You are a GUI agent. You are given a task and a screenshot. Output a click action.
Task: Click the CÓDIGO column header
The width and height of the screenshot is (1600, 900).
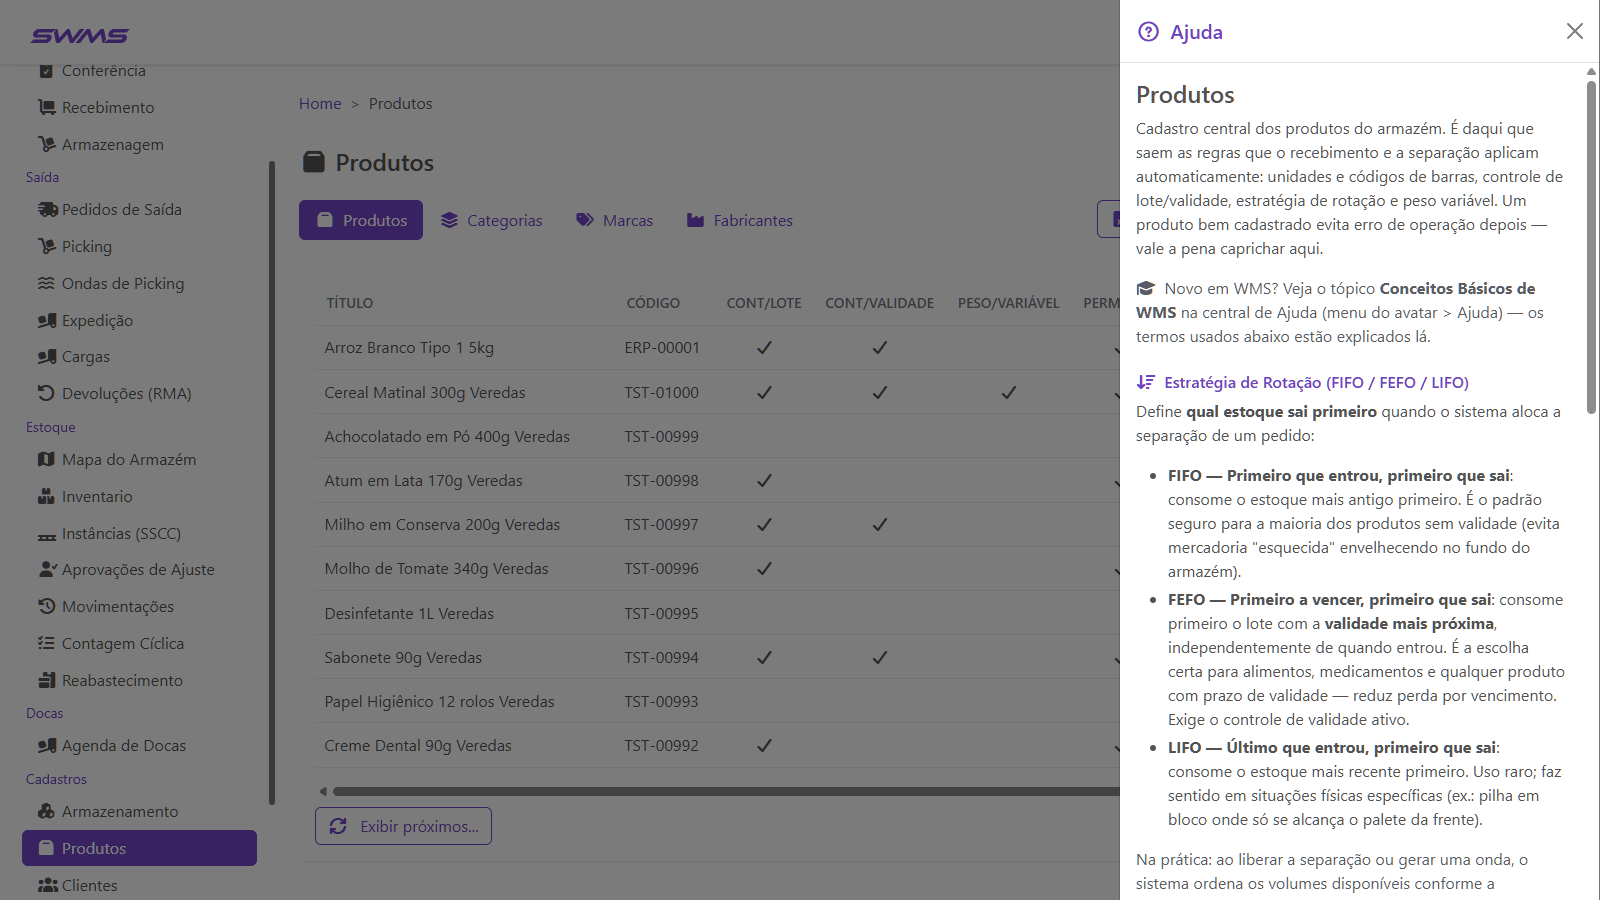pyautogui.click(x=653, y=303)
